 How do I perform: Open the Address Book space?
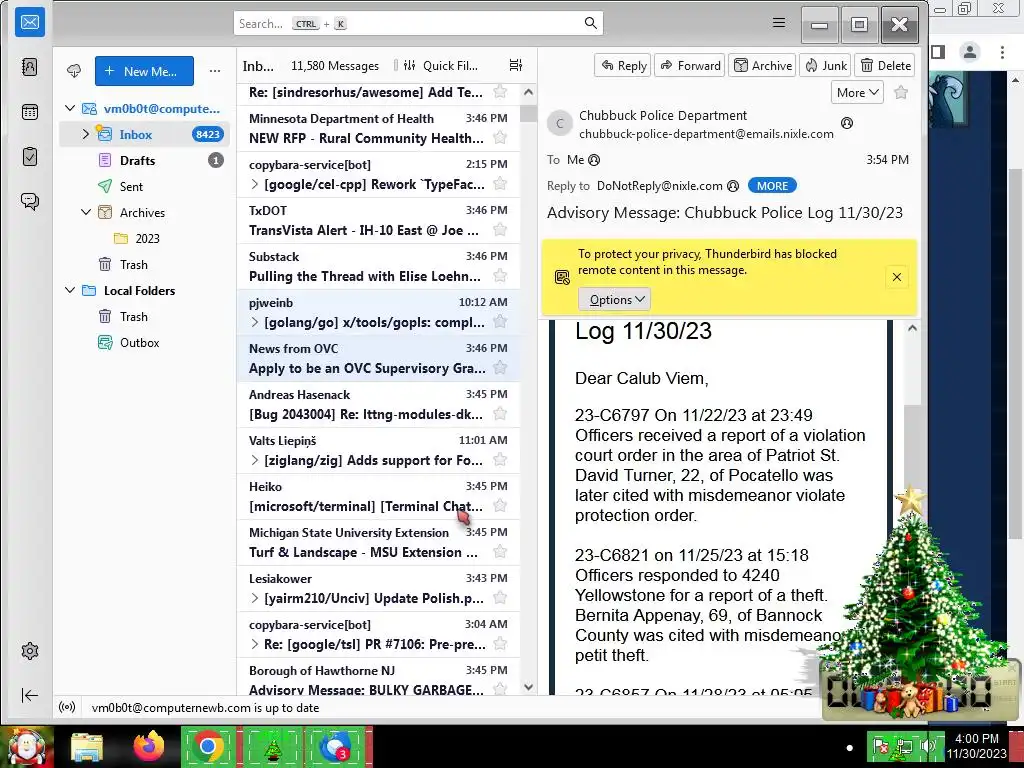pyautogui.click(x=30, y=67)
